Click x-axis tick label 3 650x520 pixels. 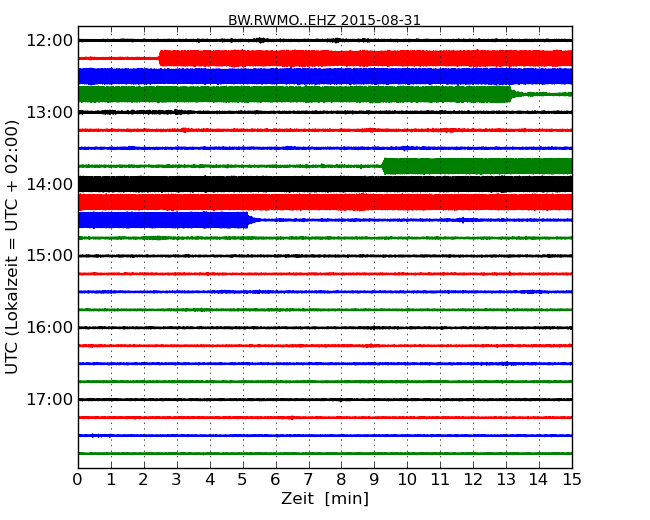pyautogui.click(x=177, y=480)
